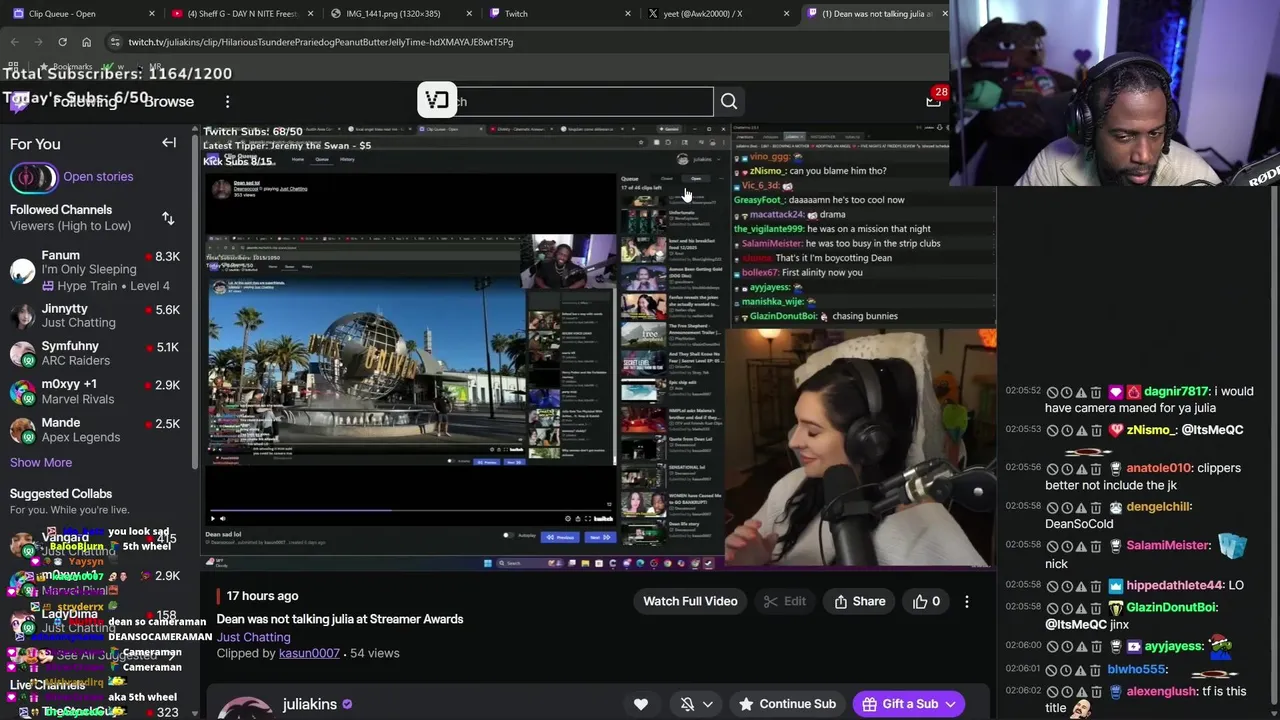This screenshot has height=720, width=1280.
Task: View site information in address bar
Action: tap(115, 42)
